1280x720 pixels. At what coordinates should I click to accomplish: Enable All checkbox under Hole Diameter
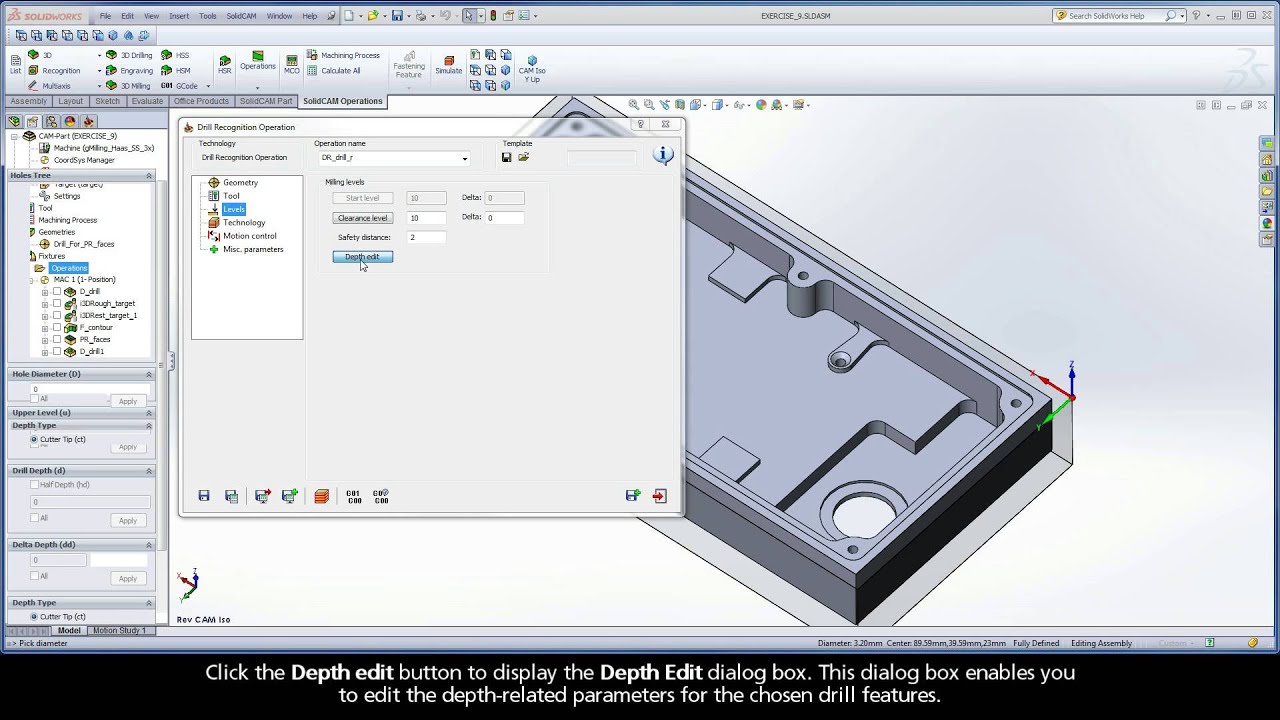[x=35, y=399]
